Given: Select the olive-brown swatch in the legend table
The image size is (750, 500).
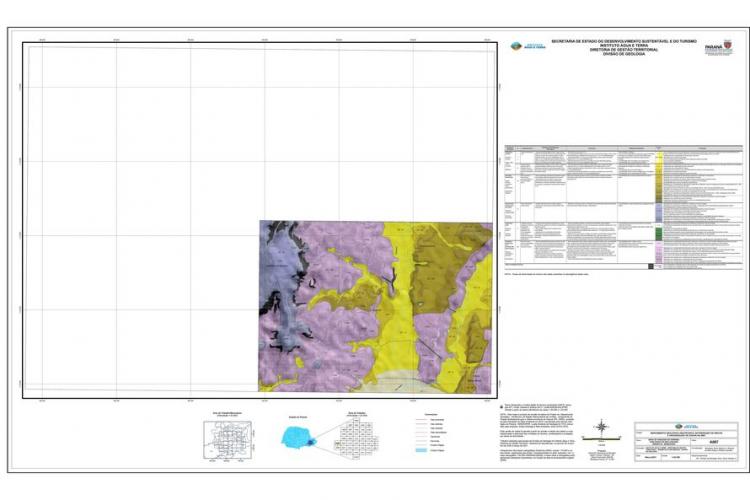Looking at the screenshot, I should click(659, 188).
